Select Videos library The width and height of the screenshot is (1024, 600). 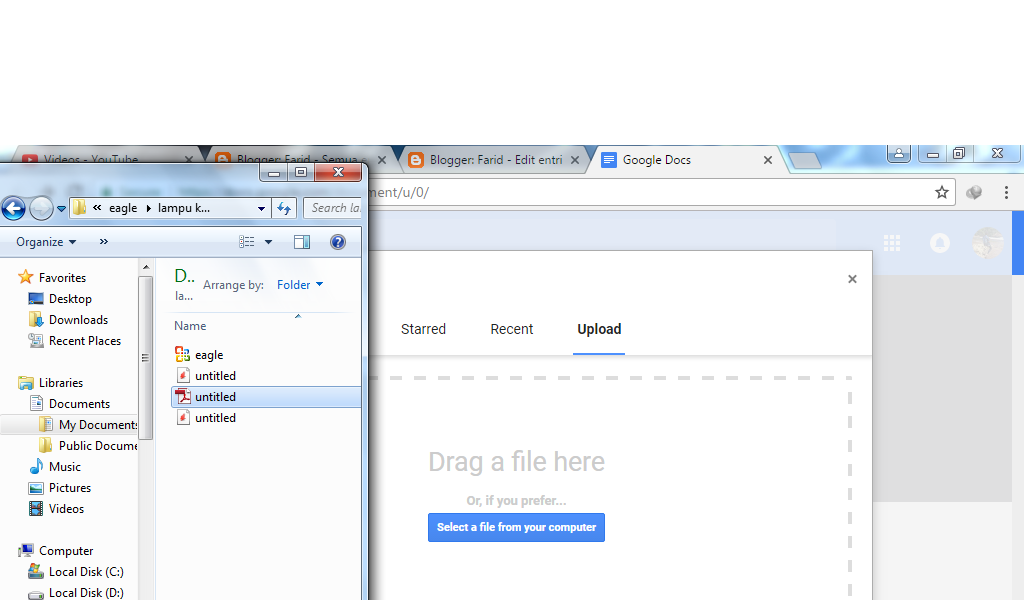[x=66, y=509]
